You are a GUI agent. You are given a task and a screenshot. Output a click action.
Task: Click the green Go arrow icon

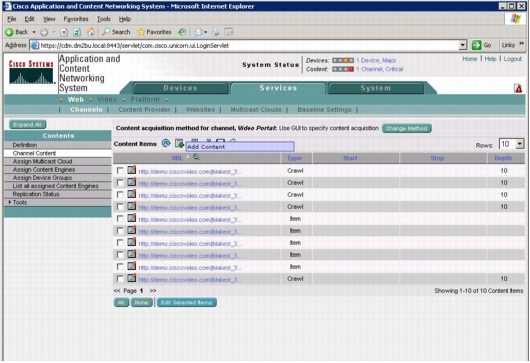[476, 45]
